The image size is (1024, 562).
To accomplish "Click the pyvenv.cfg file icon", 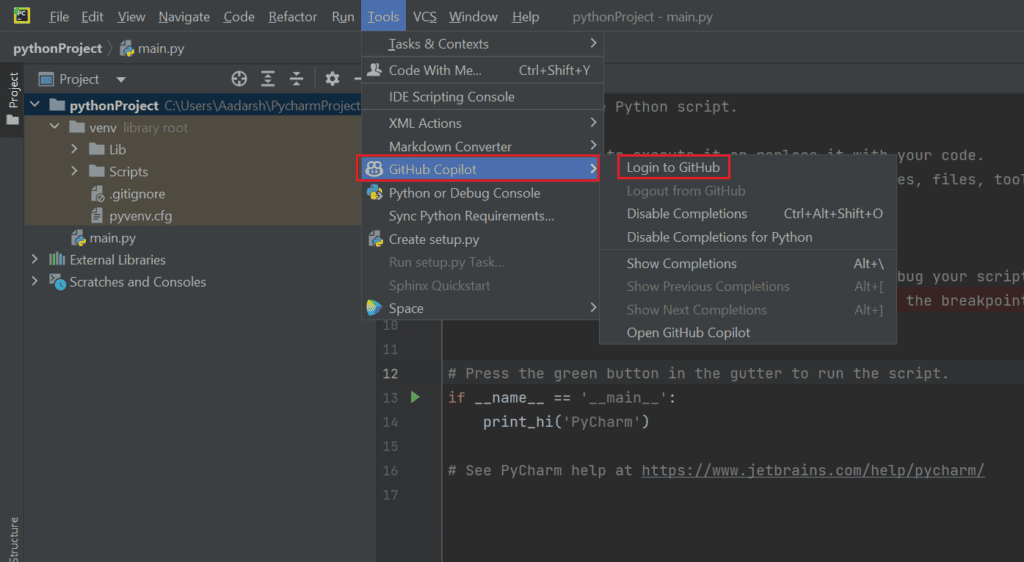I will pos(97,215).
